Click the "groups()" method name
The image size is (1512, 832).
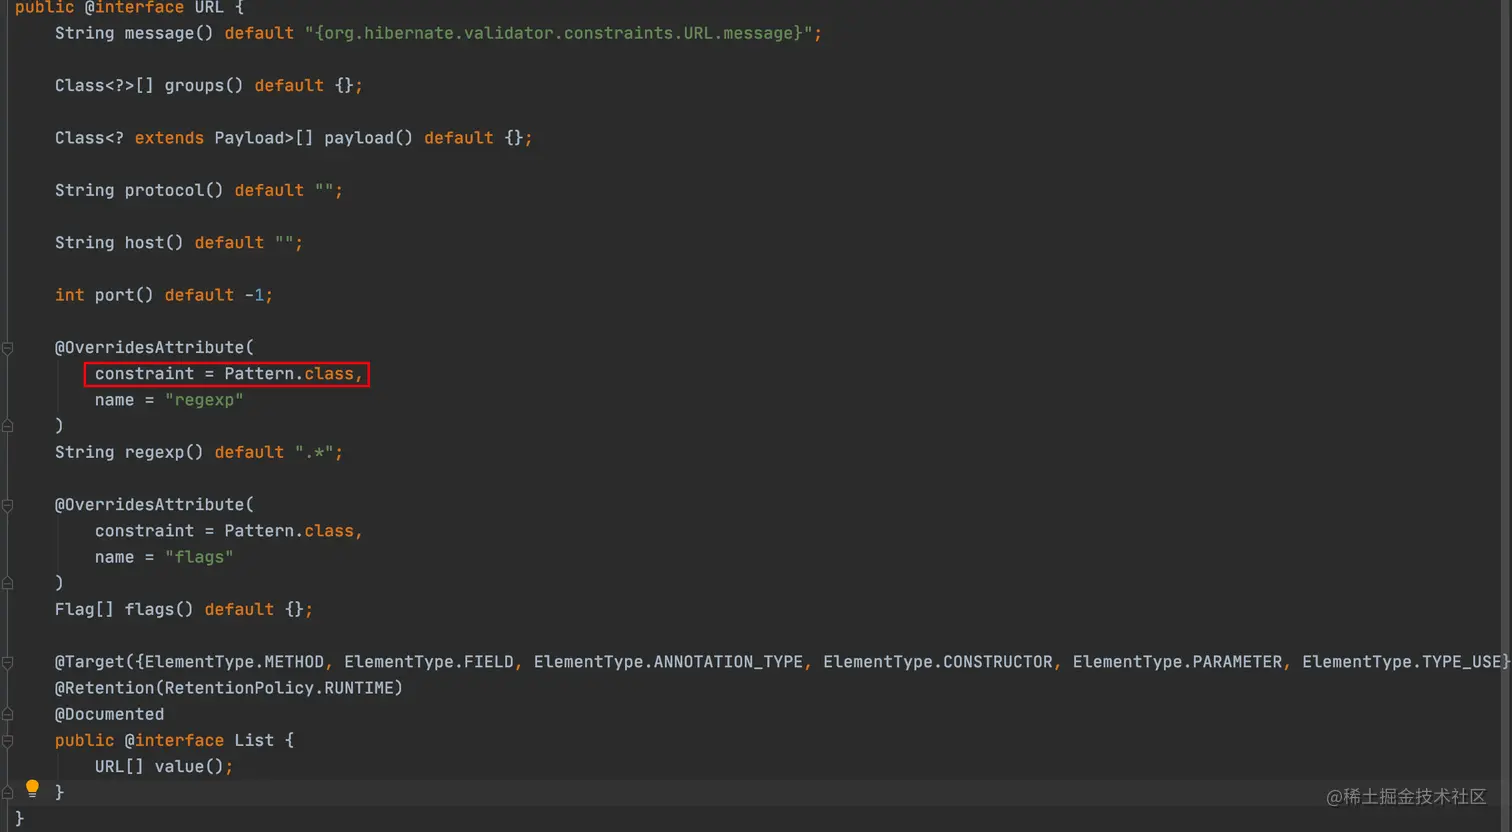[x=204, y=86]
